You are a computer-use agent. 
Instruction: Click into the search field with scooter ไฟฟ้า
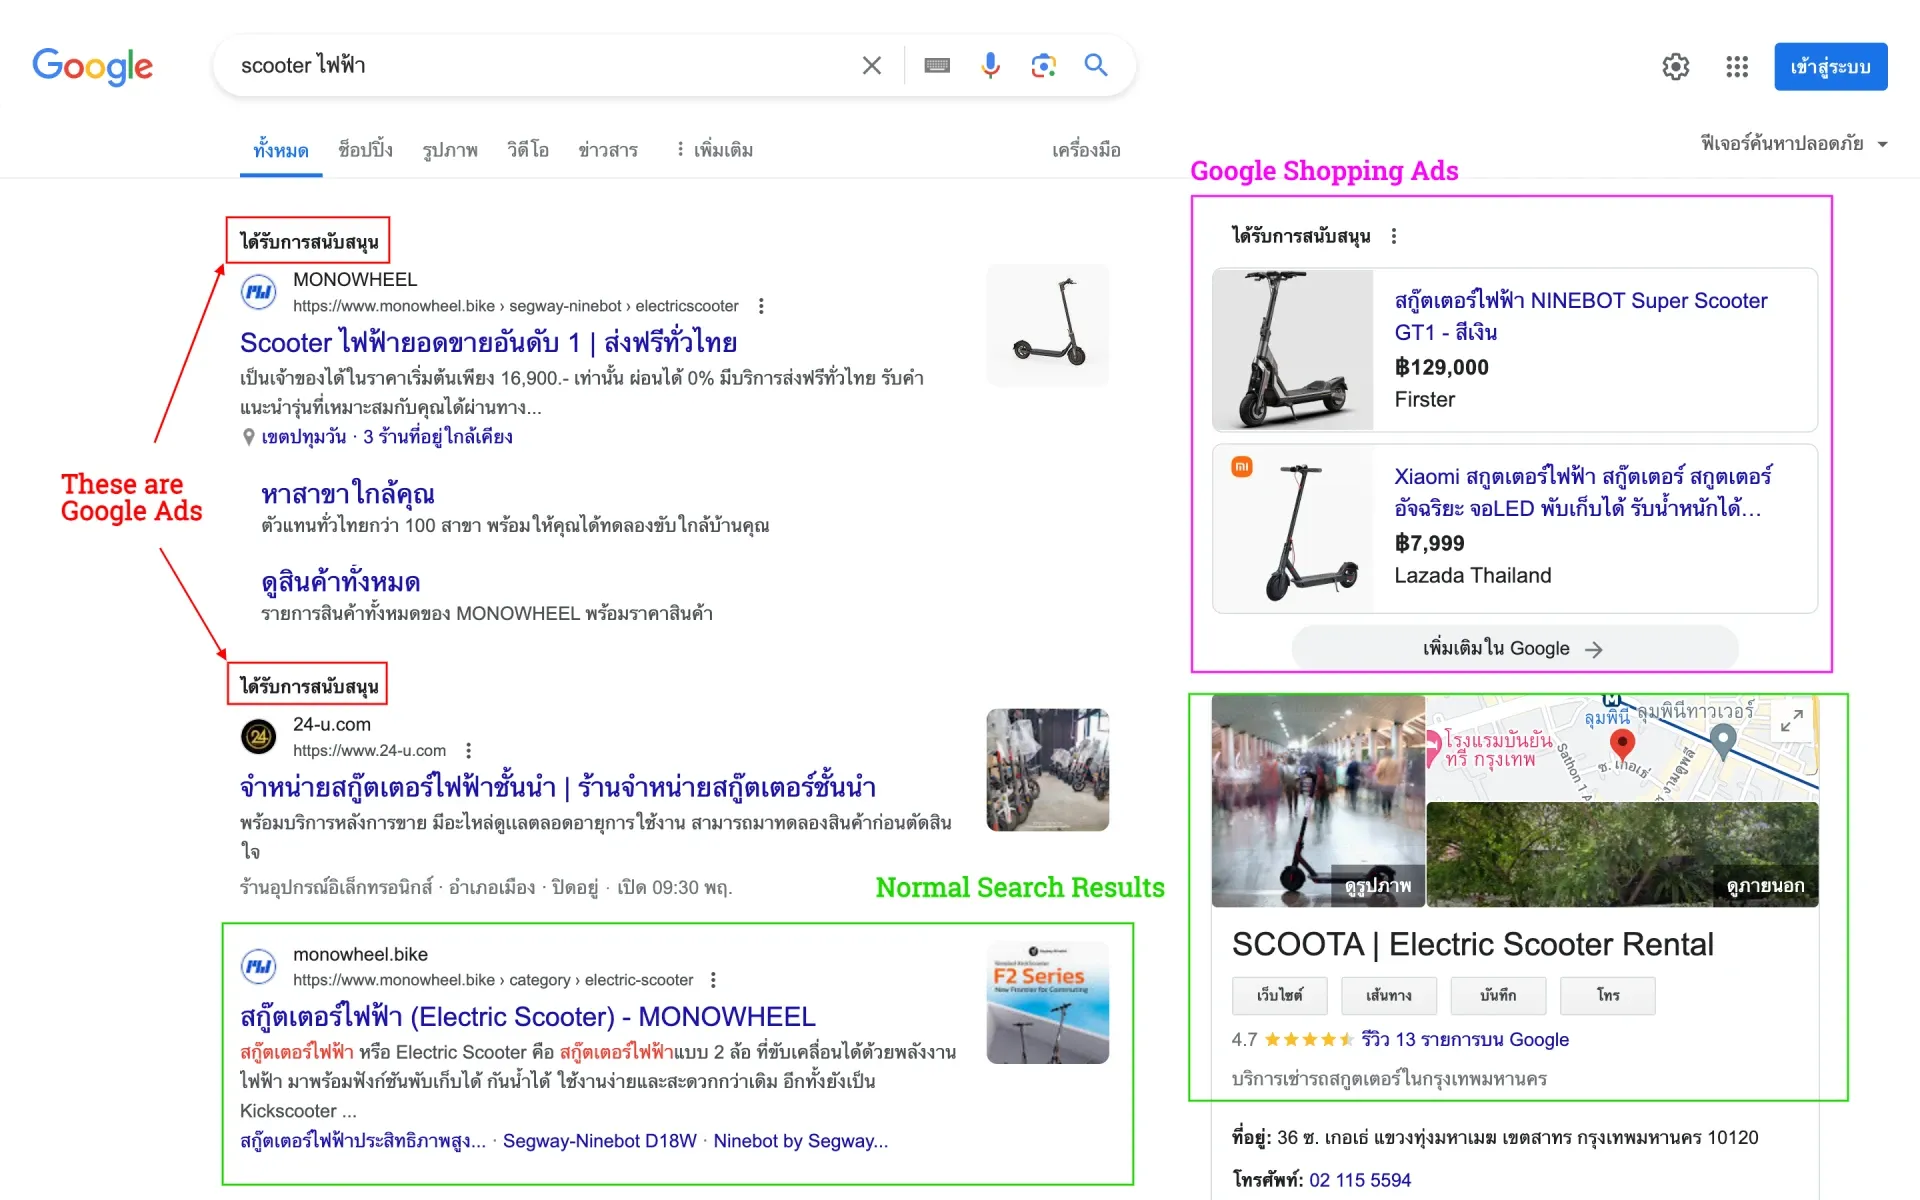pos(540,66)
